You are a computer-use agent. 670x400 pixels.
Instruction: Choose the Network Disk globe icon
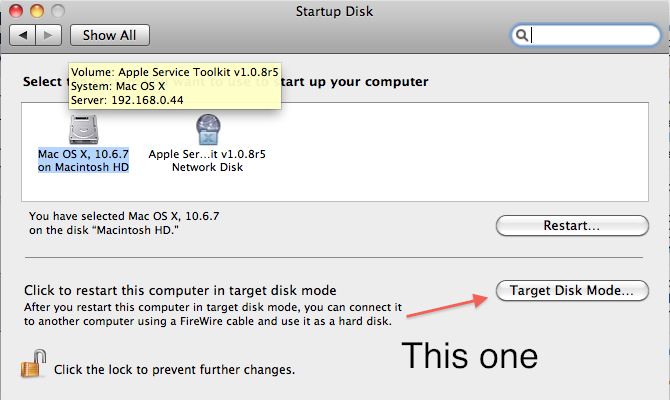coord(208,129)
